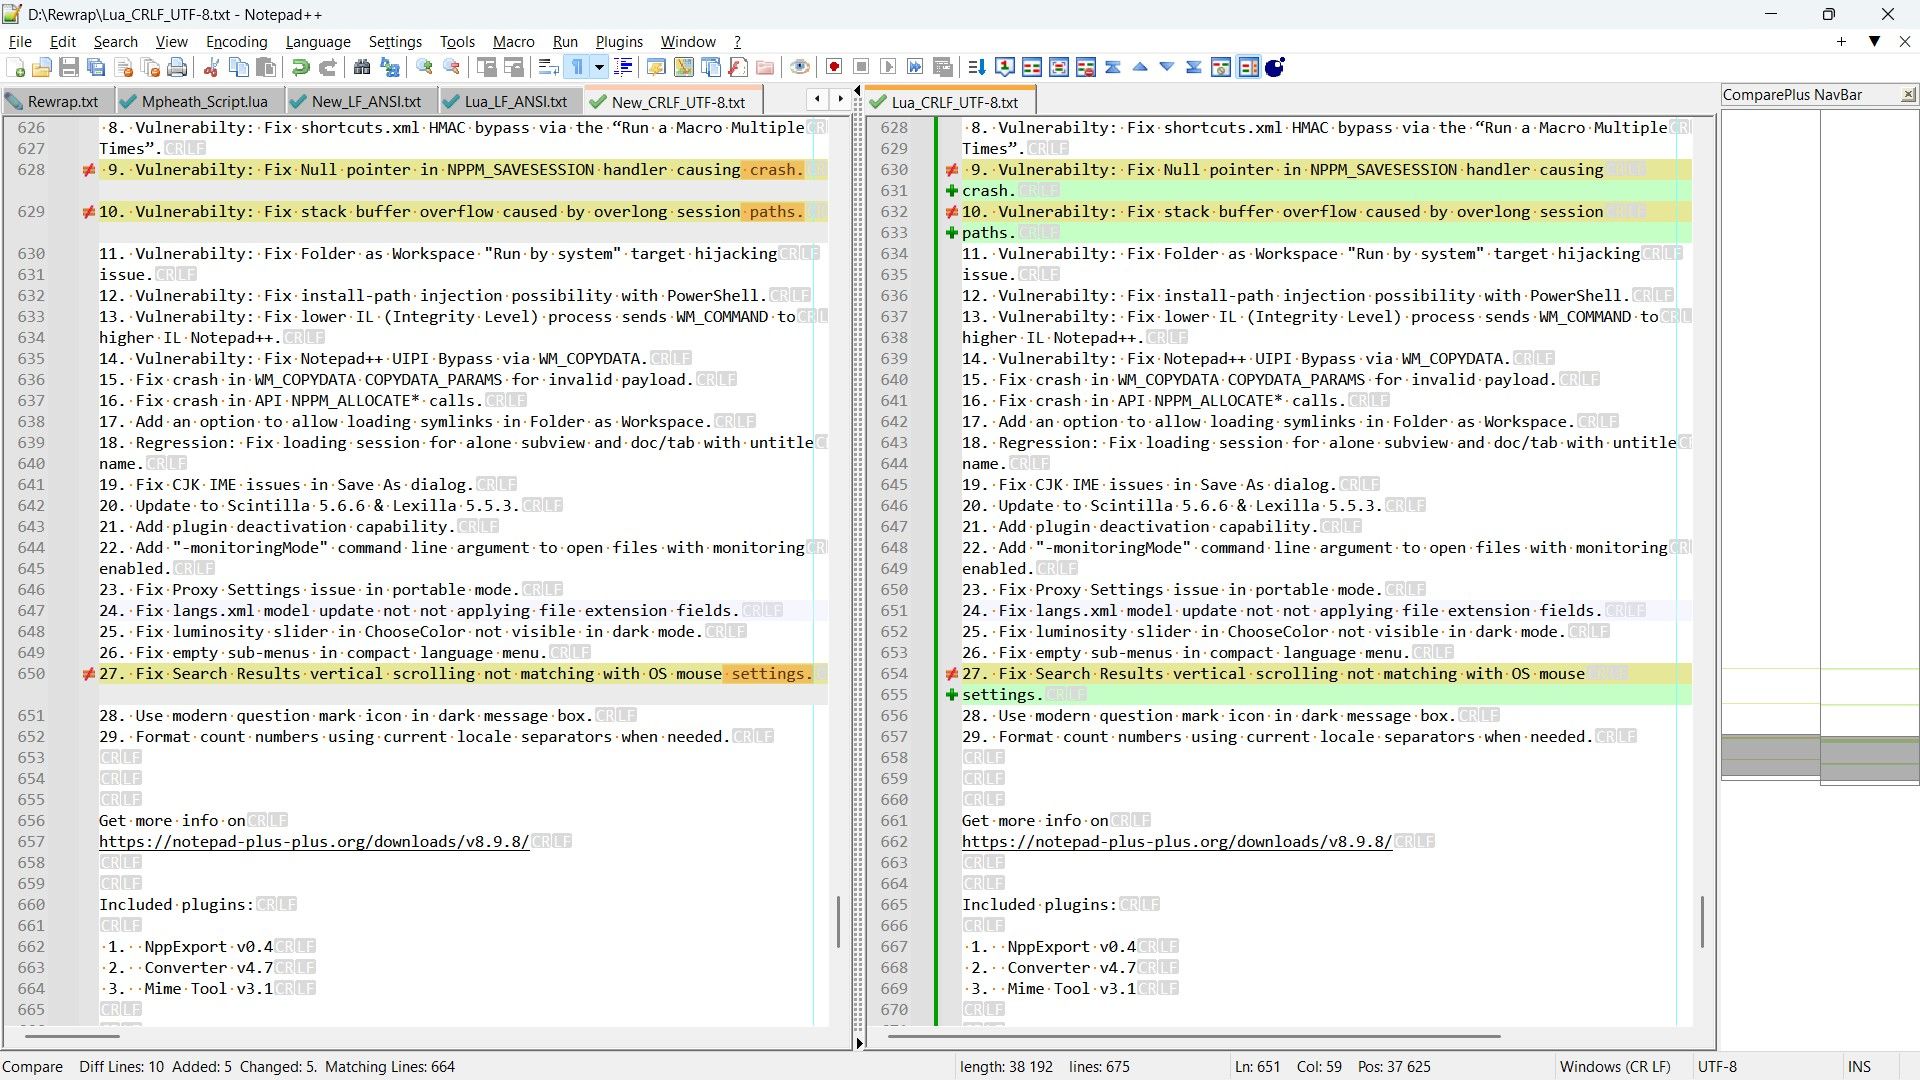Click the dark bomb plugin icon
This screenshot has width=1920, height=1080.
click(x=1275, y=68)
